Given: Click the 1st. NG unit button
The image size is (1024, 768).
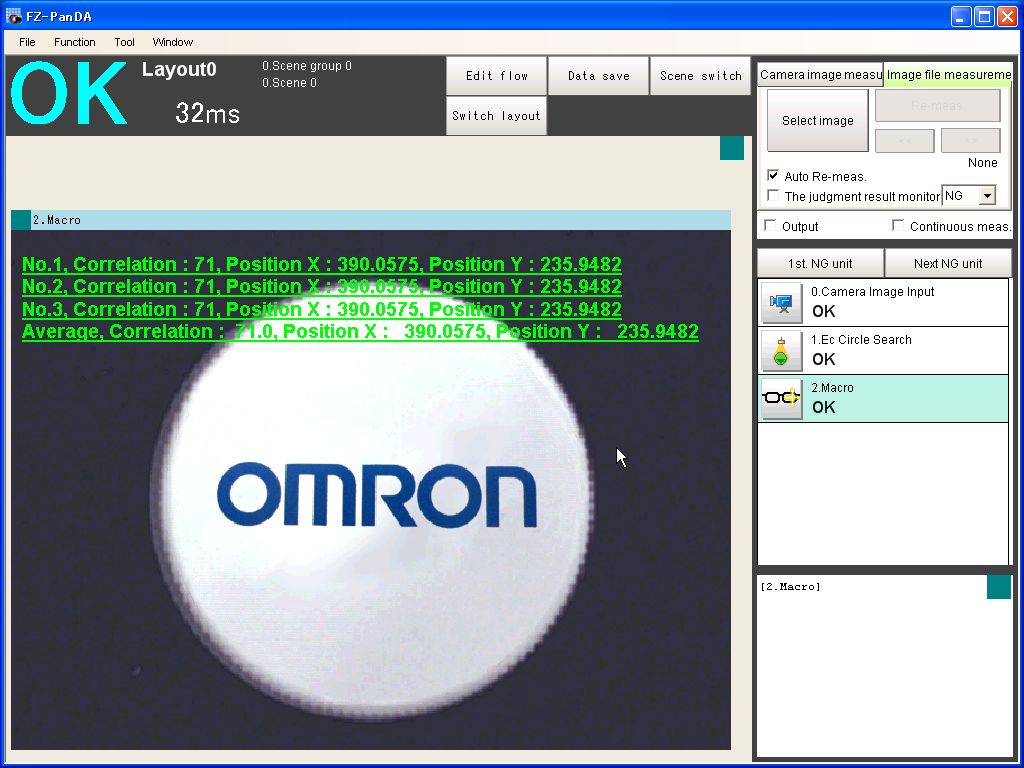Looking at the screenshot, I should (x=820, y=263).
